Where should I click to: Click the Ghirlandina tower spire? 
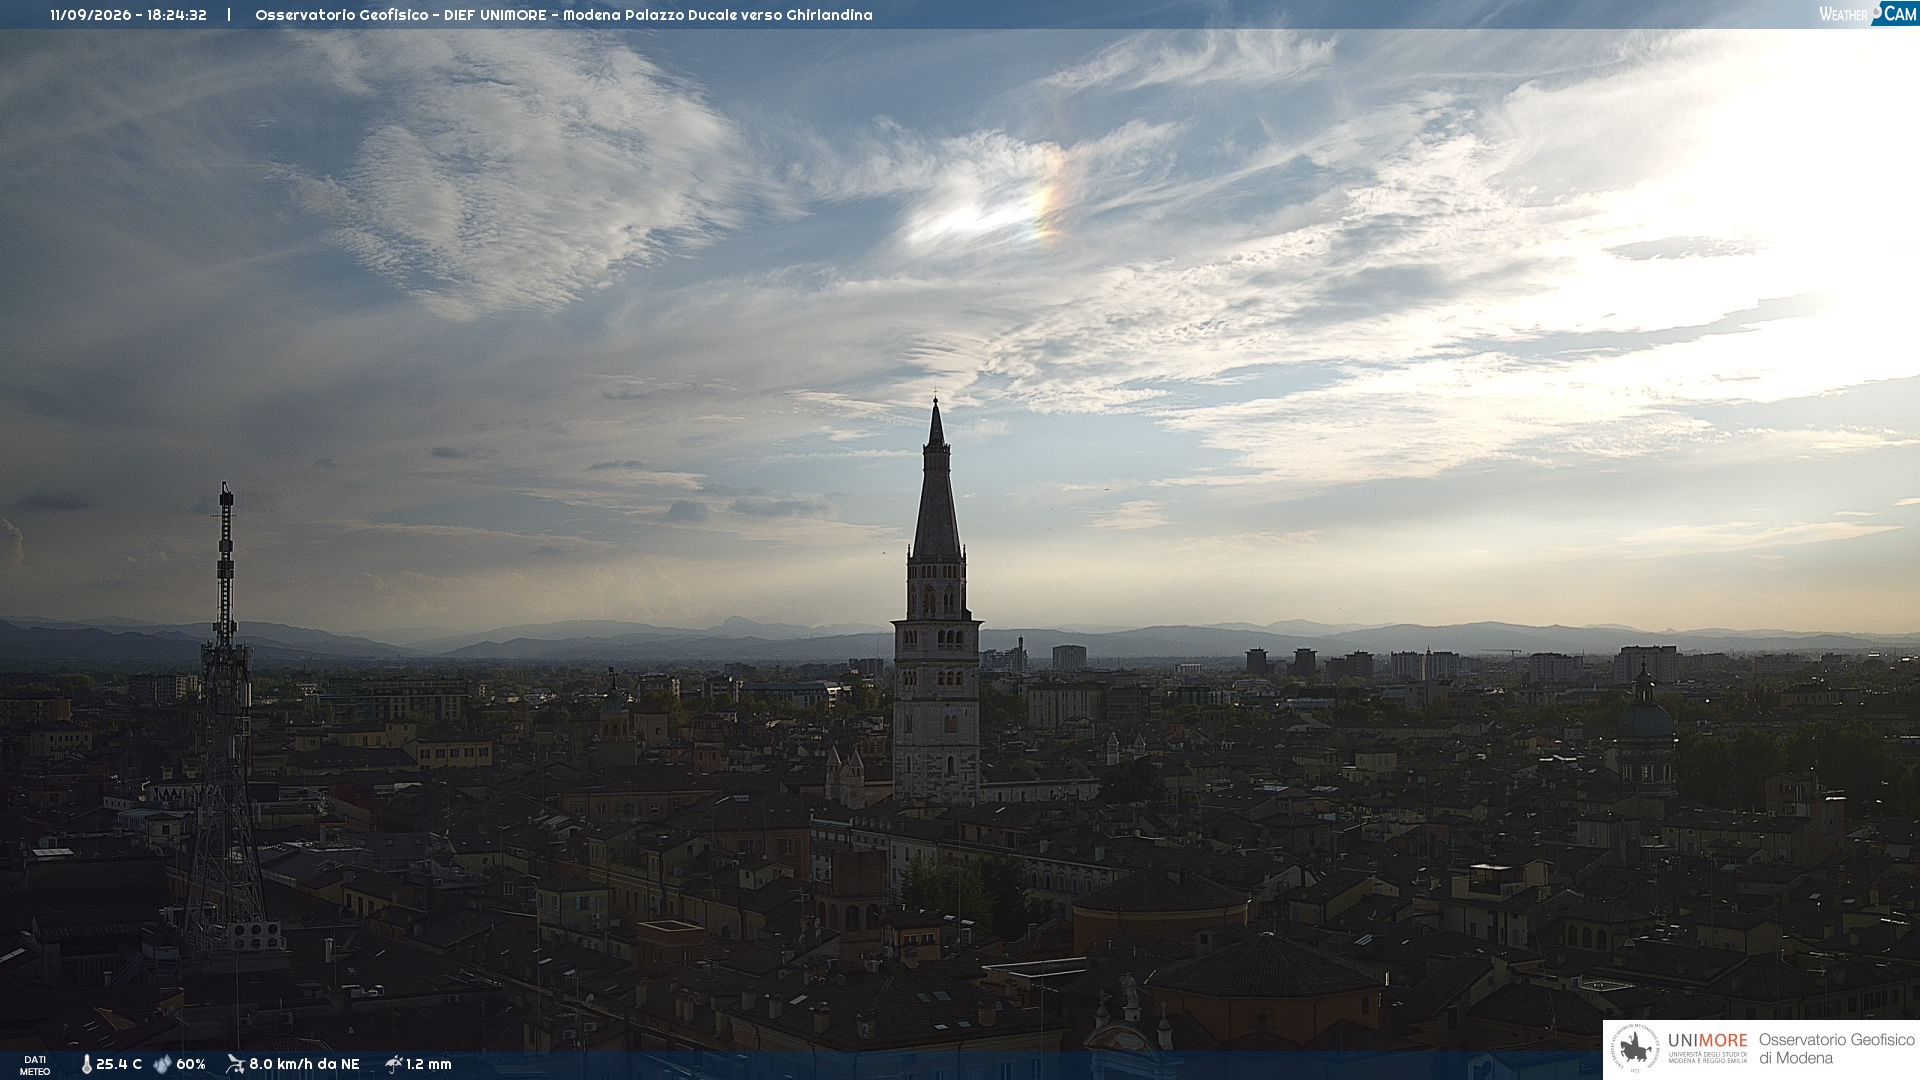[x=936, y=480]
